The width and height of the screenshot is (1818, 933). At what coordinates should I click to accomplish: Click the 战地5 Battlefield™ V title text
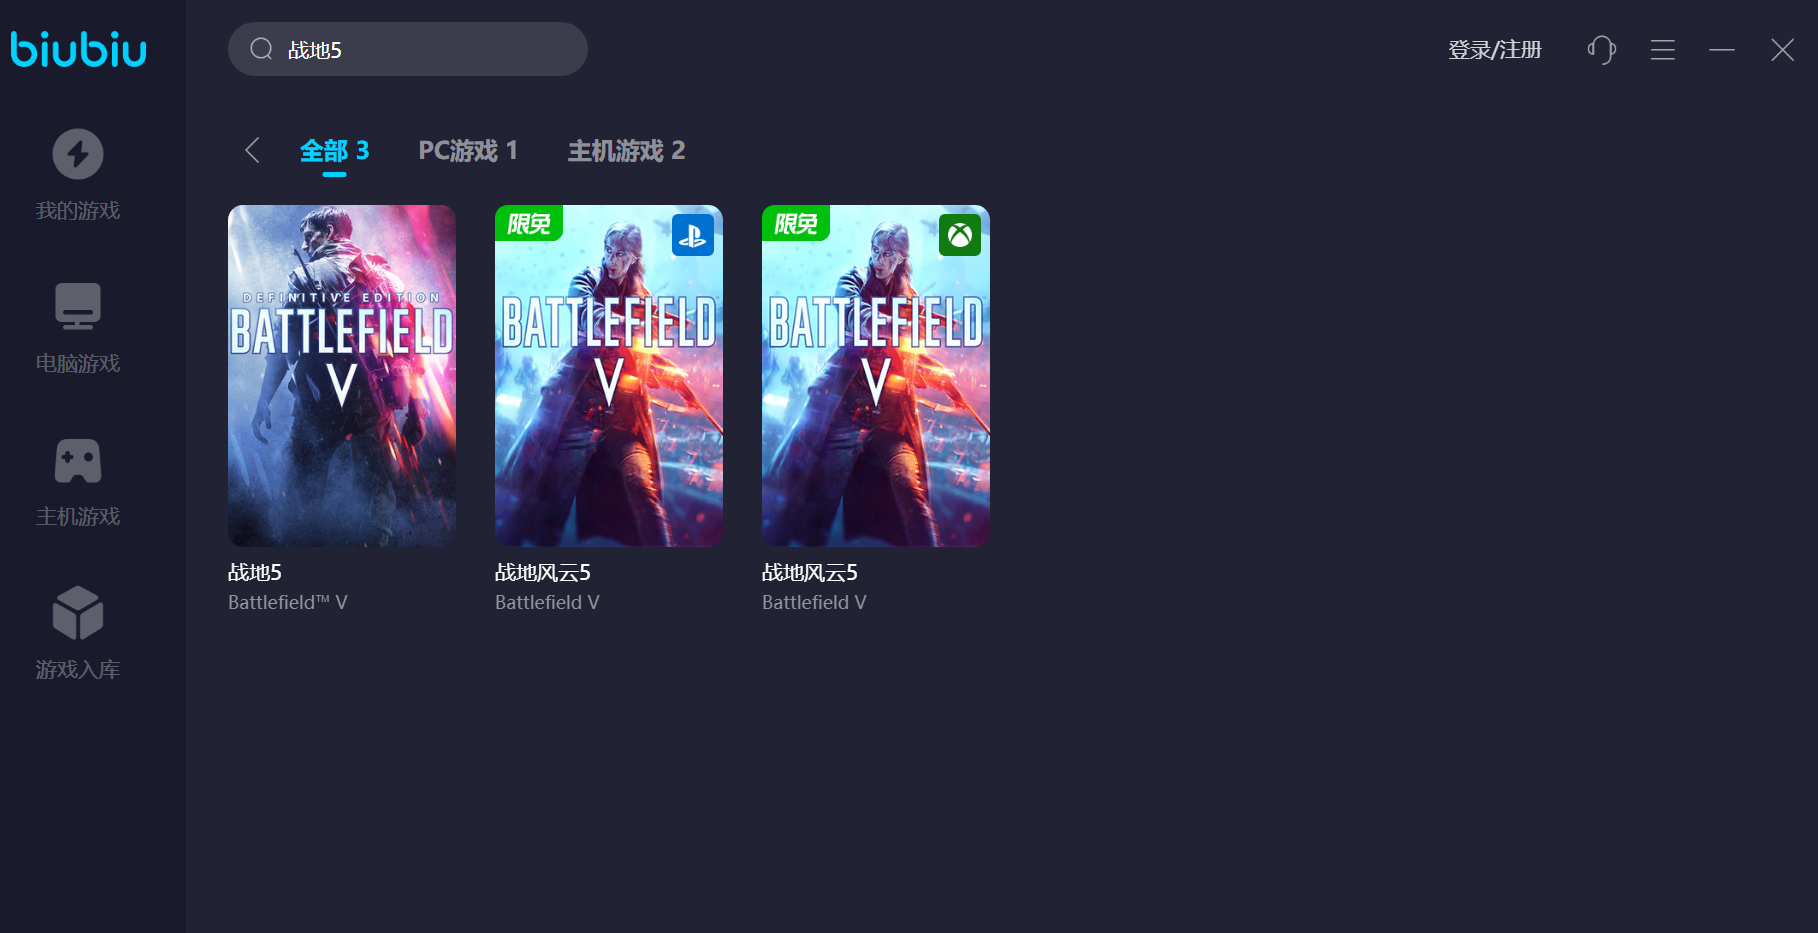pos(288,586)
